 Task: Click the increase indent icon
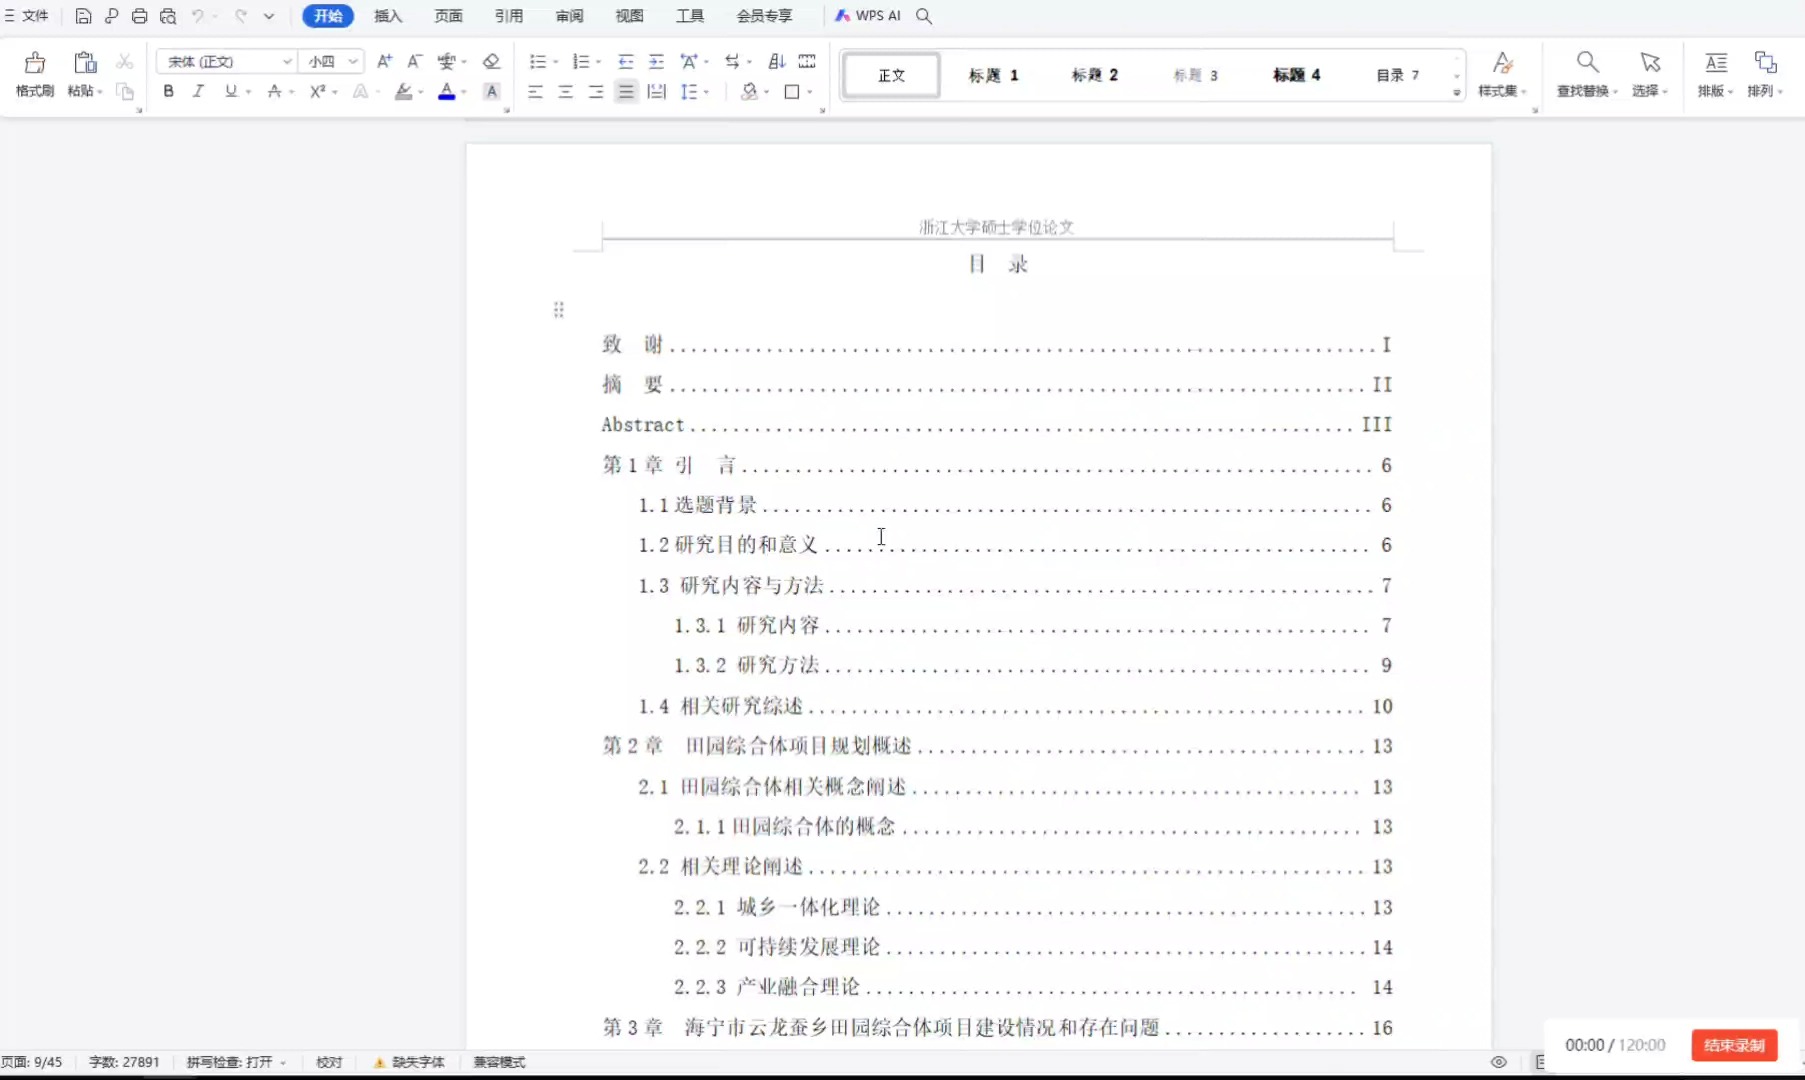tap(656, 62)
